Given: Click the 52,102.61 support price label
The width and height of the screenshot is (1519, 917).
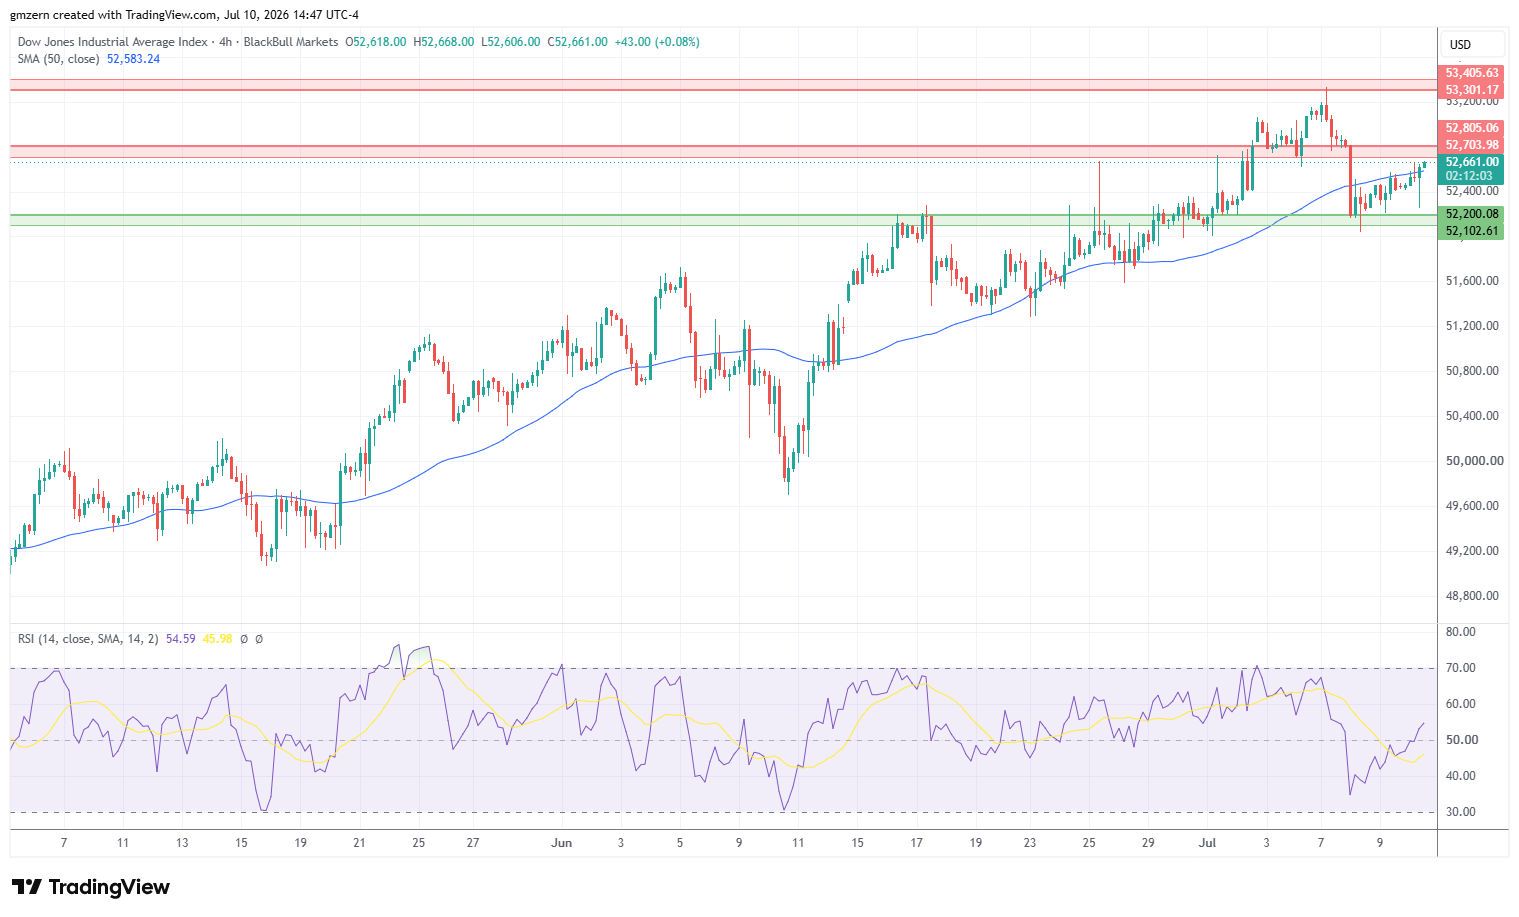Looking at the screenshot, I should click(x=1472, y=231).
